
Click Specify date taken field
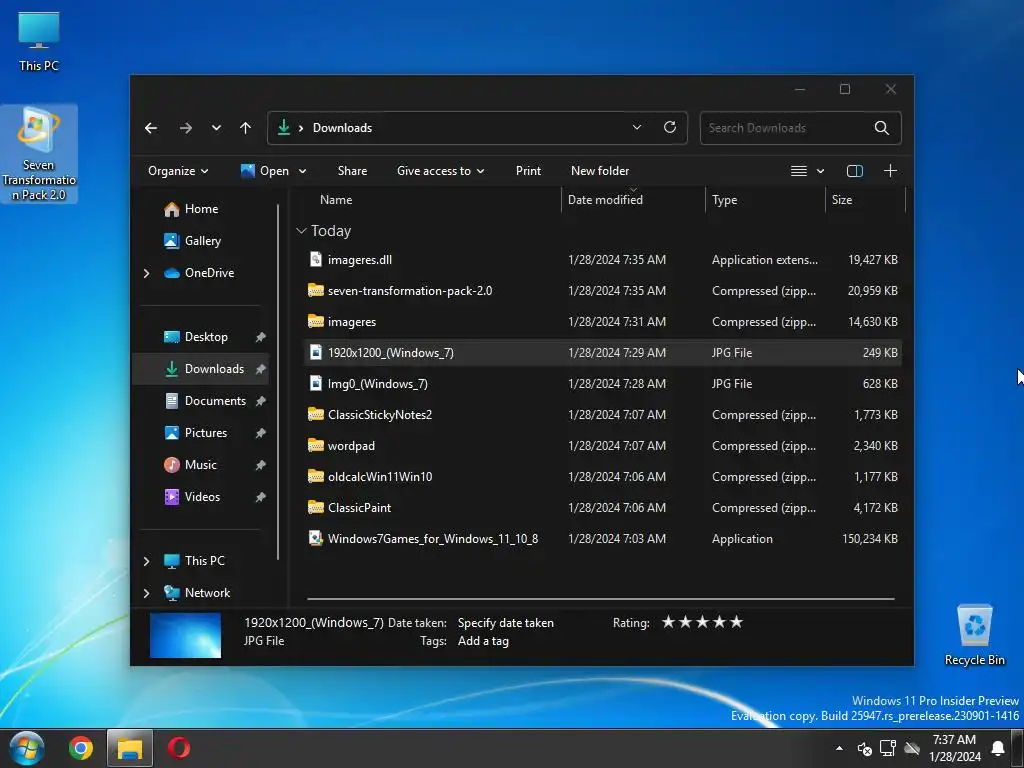[505, 623]
